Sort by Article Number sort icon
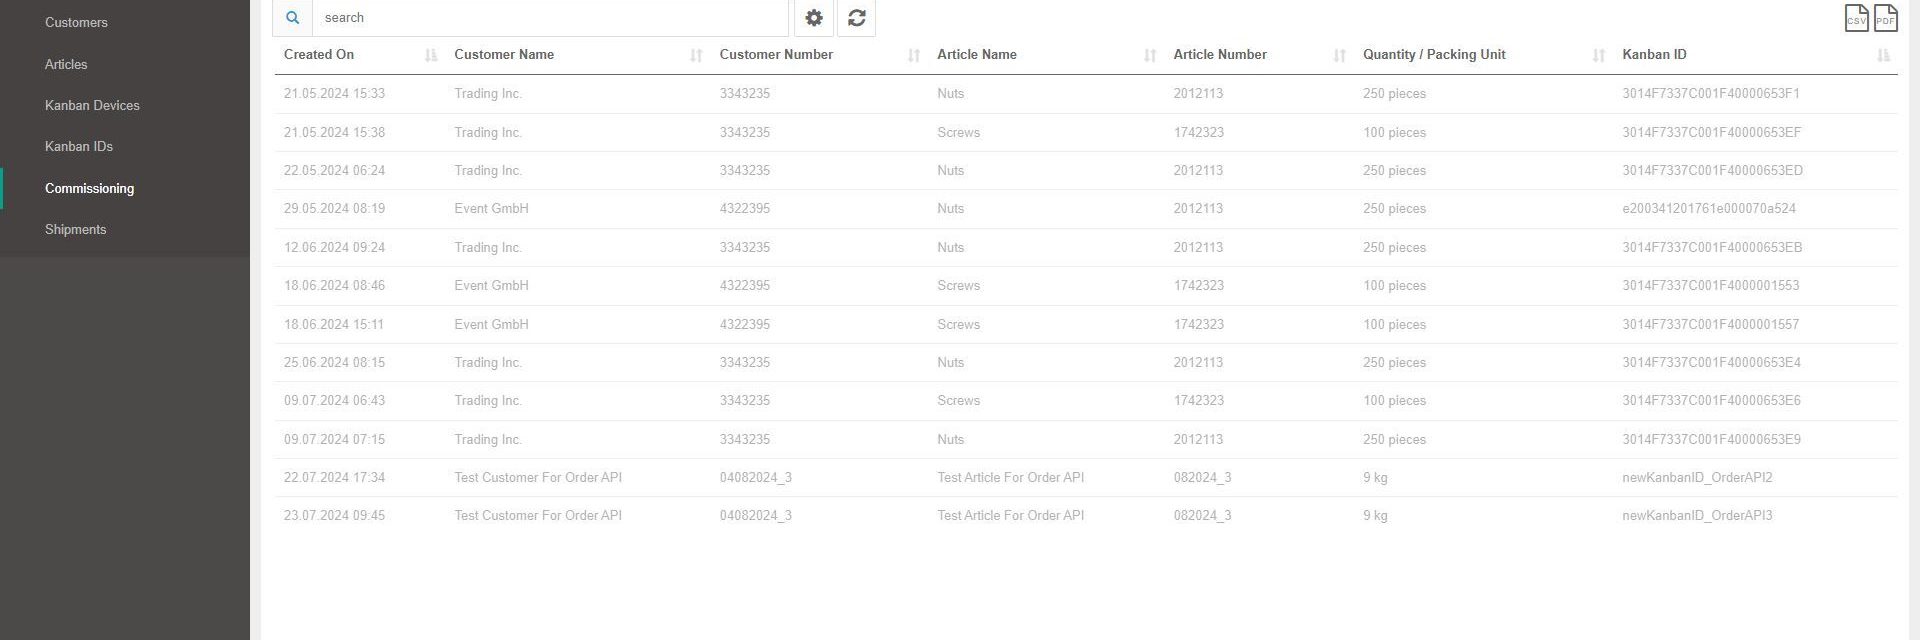This screenshot has width=1920, height=640. pyautogui.click(x=1339, y=55)
